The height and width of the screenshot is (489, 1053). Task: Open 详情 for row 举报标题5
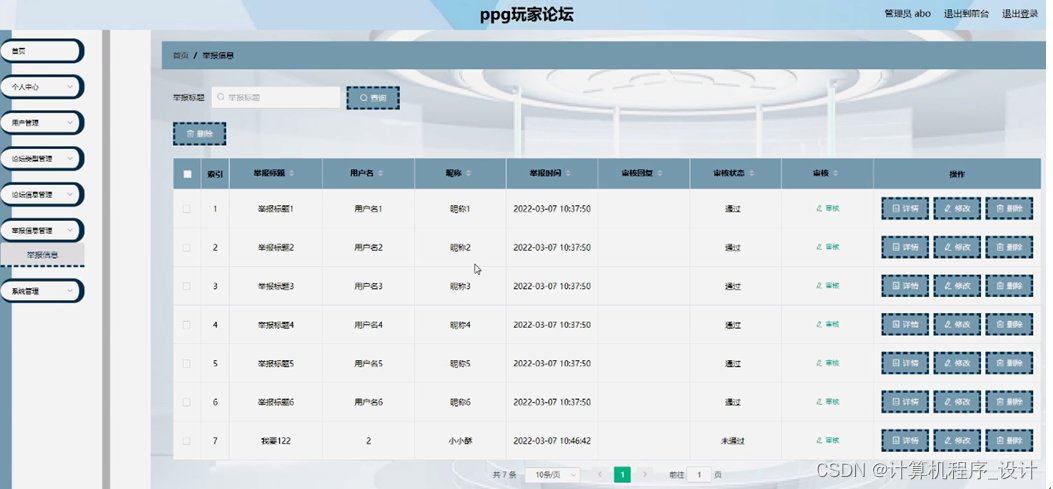905,363
